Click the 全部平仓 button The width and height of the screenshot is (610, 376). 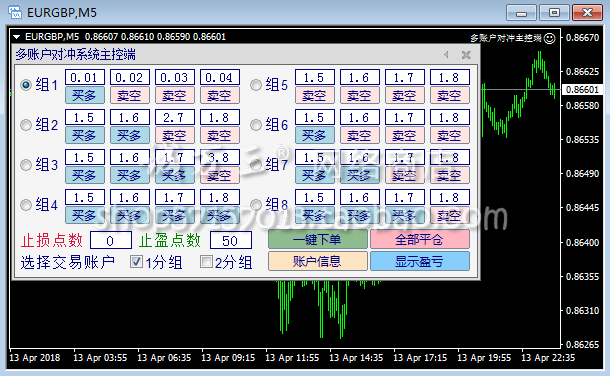pos(420,240)
